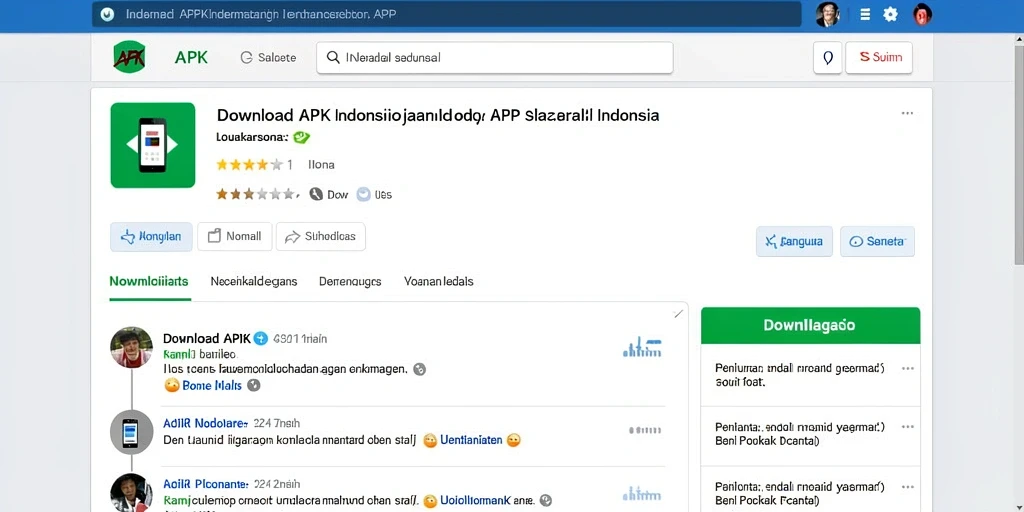The height and width of the screenshot is (512, 1024).
Task: Click the three-dot menu beside app title
Action: coord(907,113)
